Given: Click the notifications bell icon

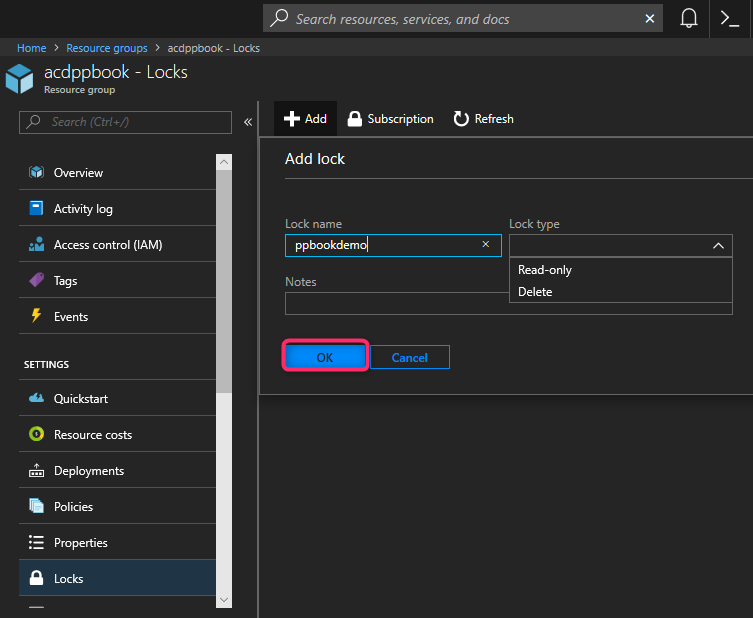Looking at the screenshot, I should pyautogui.click(x=689, y=18).
